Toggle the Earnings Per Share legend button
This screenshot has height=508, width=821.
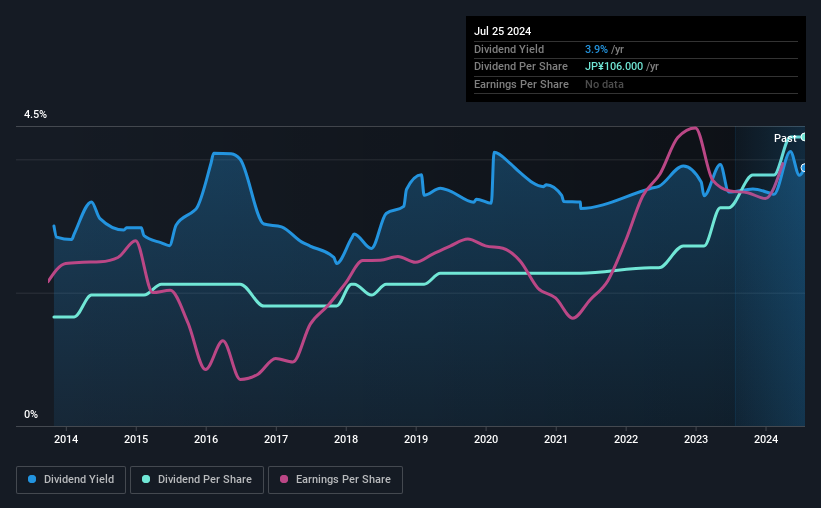(335, 480)
